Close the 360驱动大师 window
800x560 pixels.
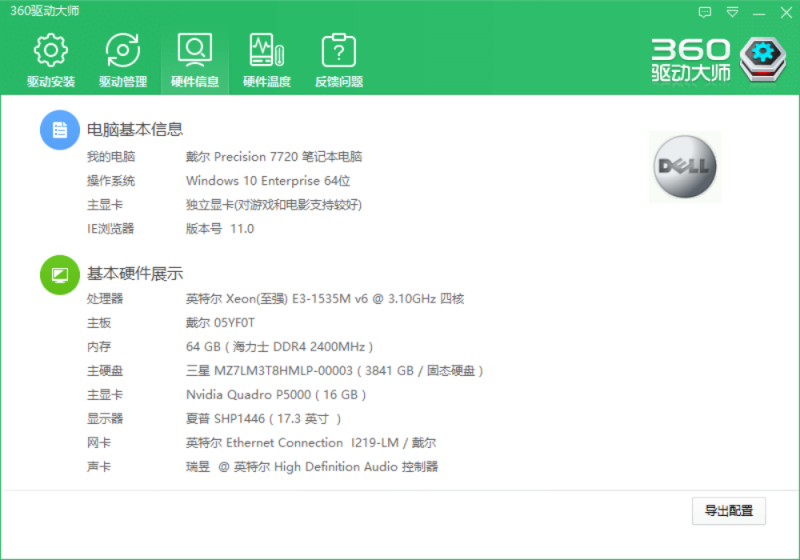786,12
